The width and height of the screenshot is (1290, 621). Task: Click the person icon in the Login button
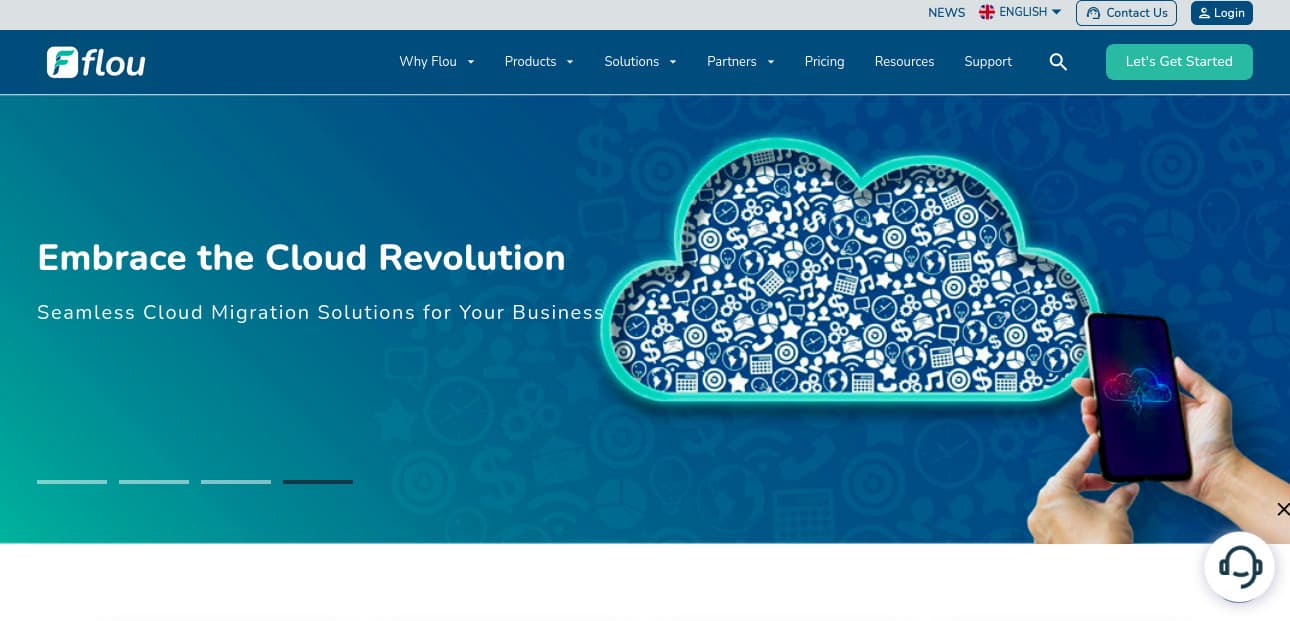point(1205,13)
